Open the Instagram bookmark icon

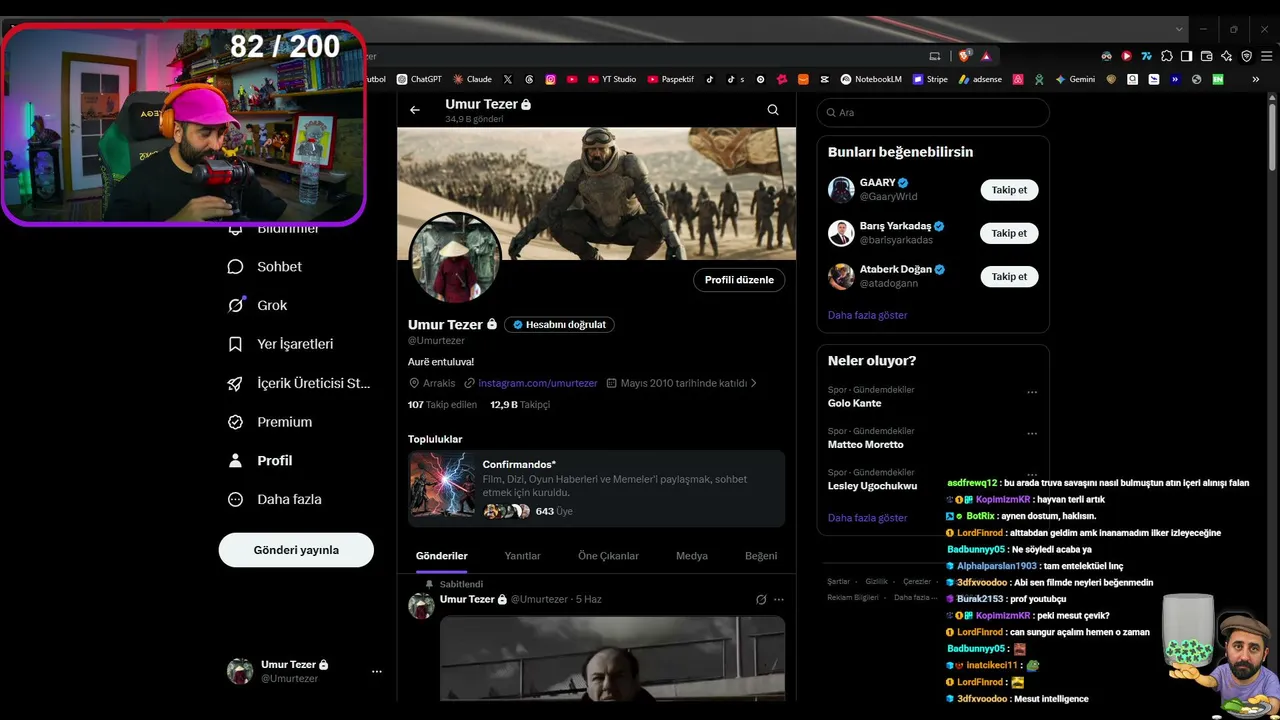[x=551, y=79]
